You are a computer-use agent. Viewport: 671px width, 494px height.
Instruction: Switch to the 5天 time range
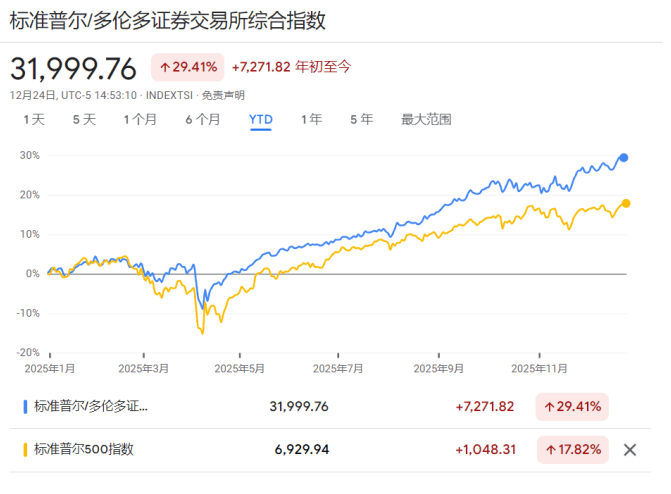[84, 119]
